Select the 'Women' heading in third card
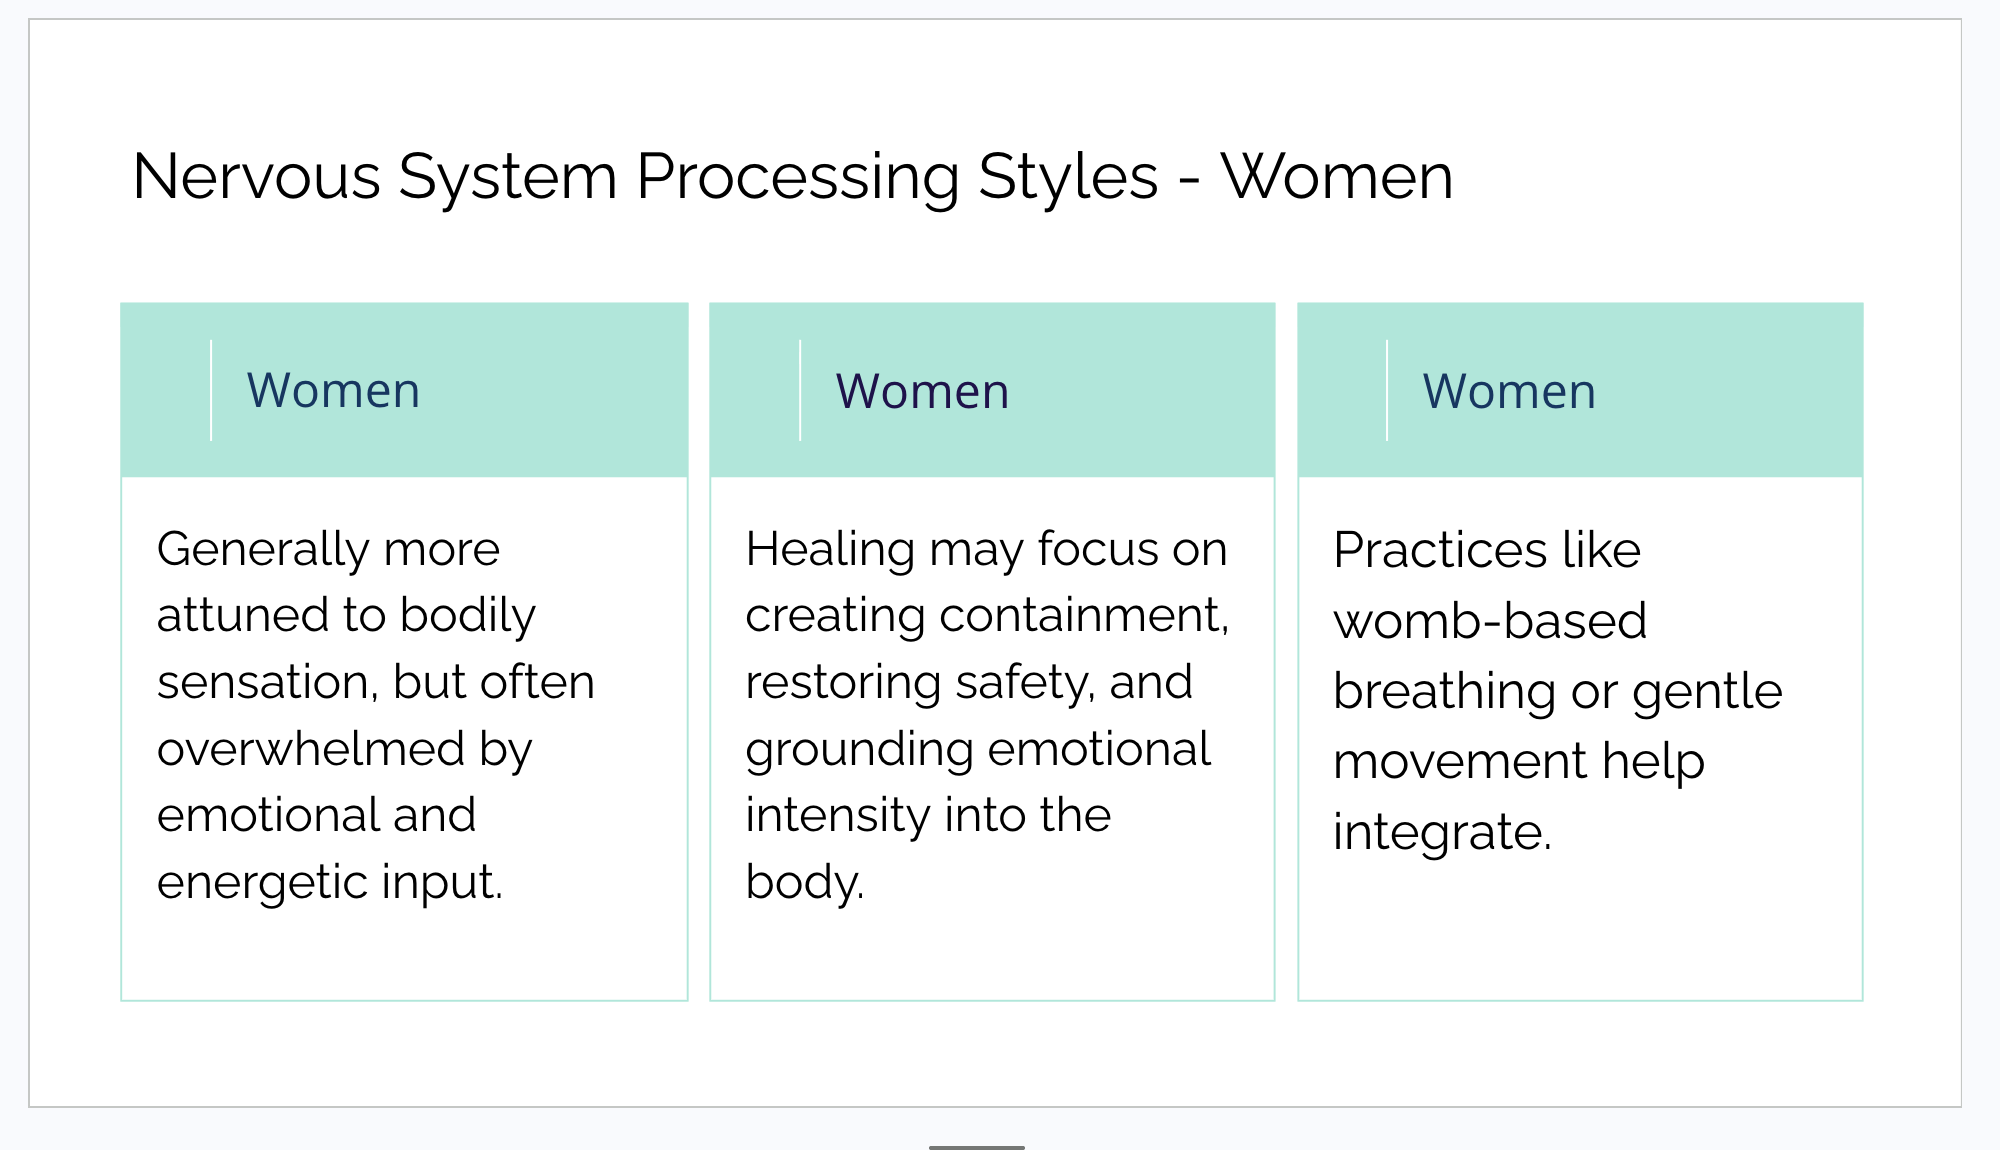Viewport: 2000px width, 1150px height. tap(1509, 391)
